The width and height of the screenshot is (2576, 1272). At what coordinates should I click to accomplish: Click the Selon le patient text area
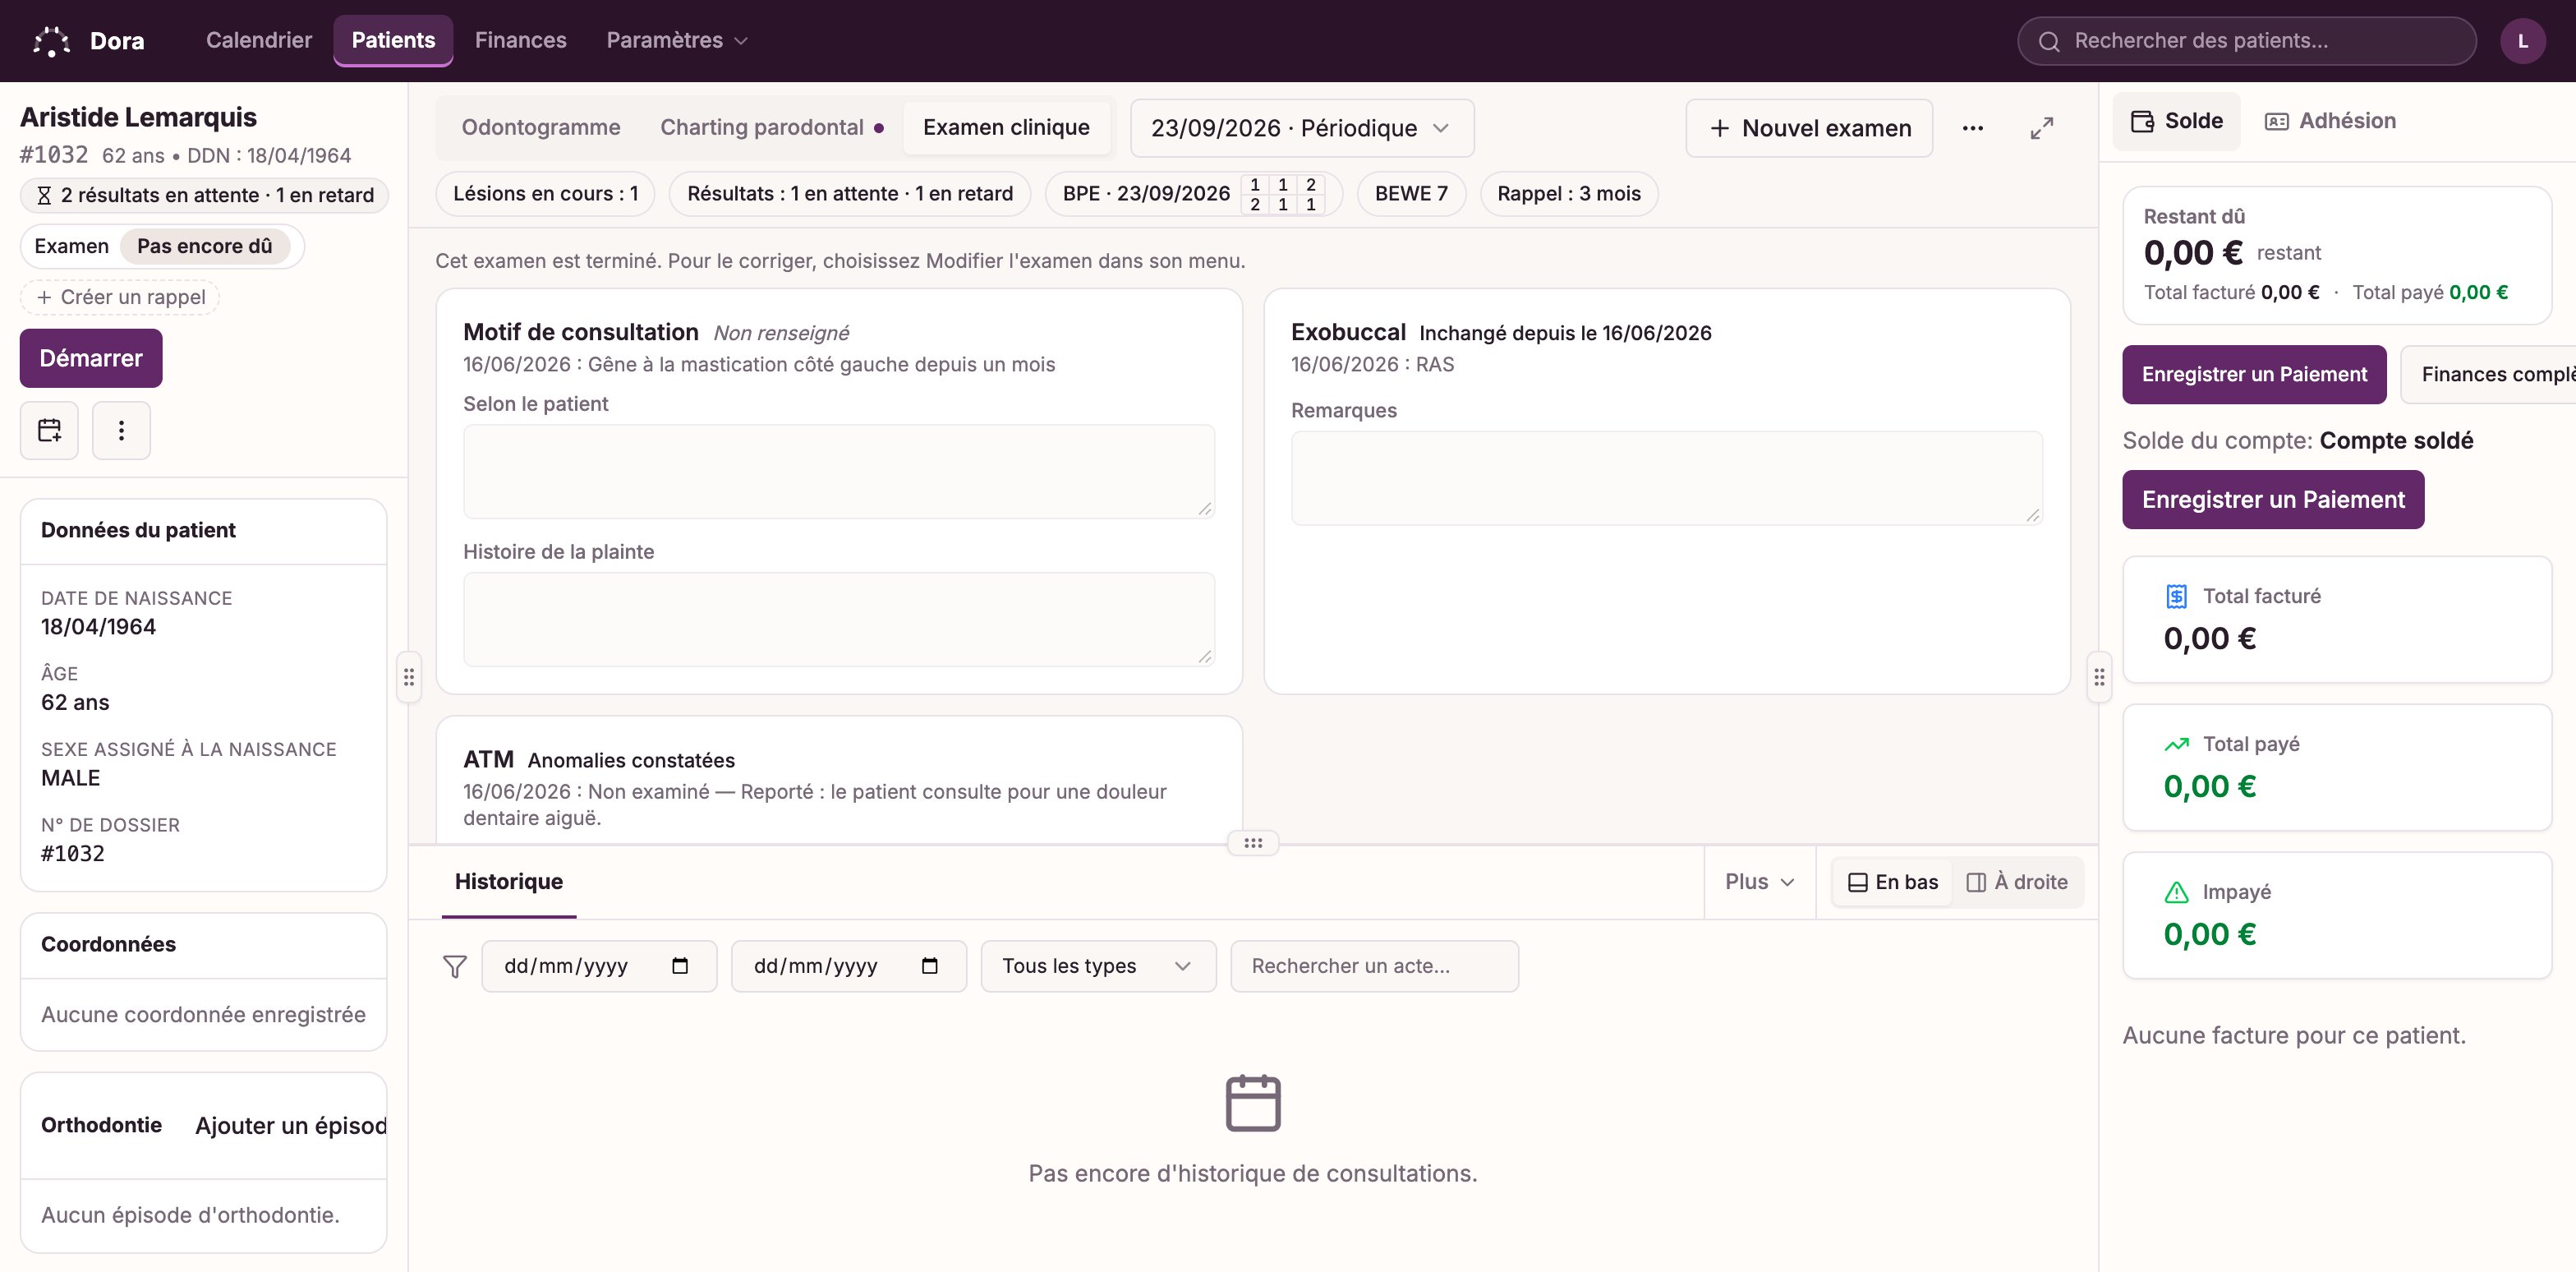tap(838, 471)
